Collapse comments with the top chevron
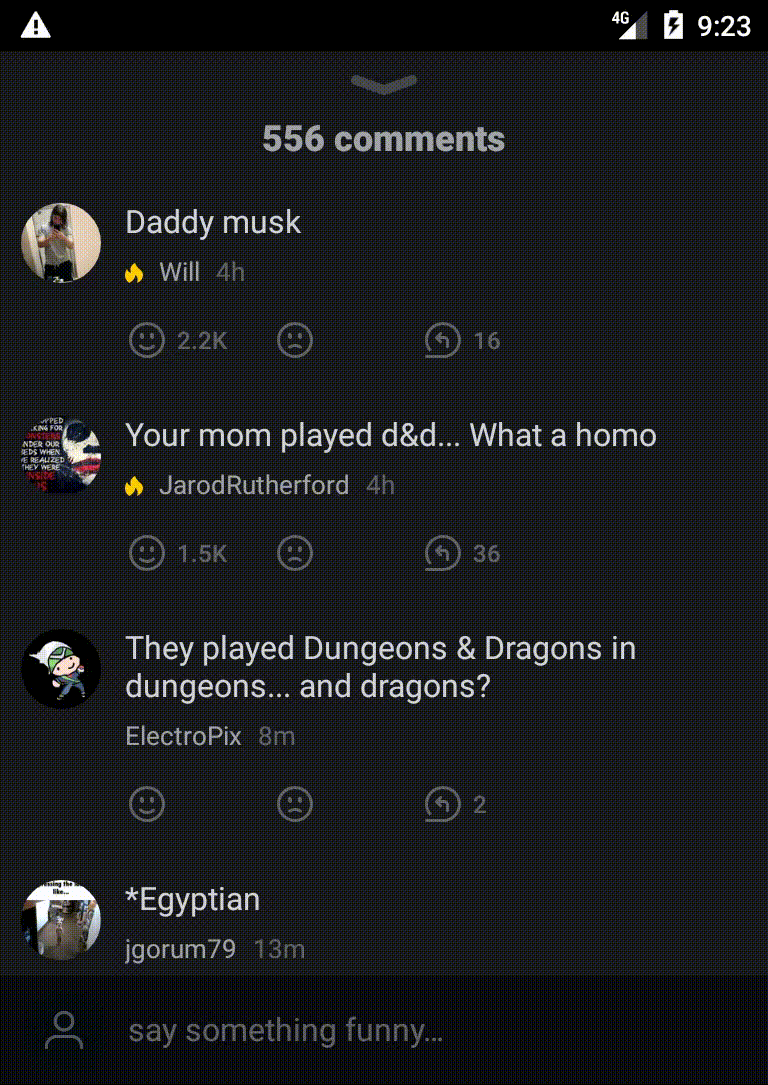768x1085 pixels. click(383, 84)
